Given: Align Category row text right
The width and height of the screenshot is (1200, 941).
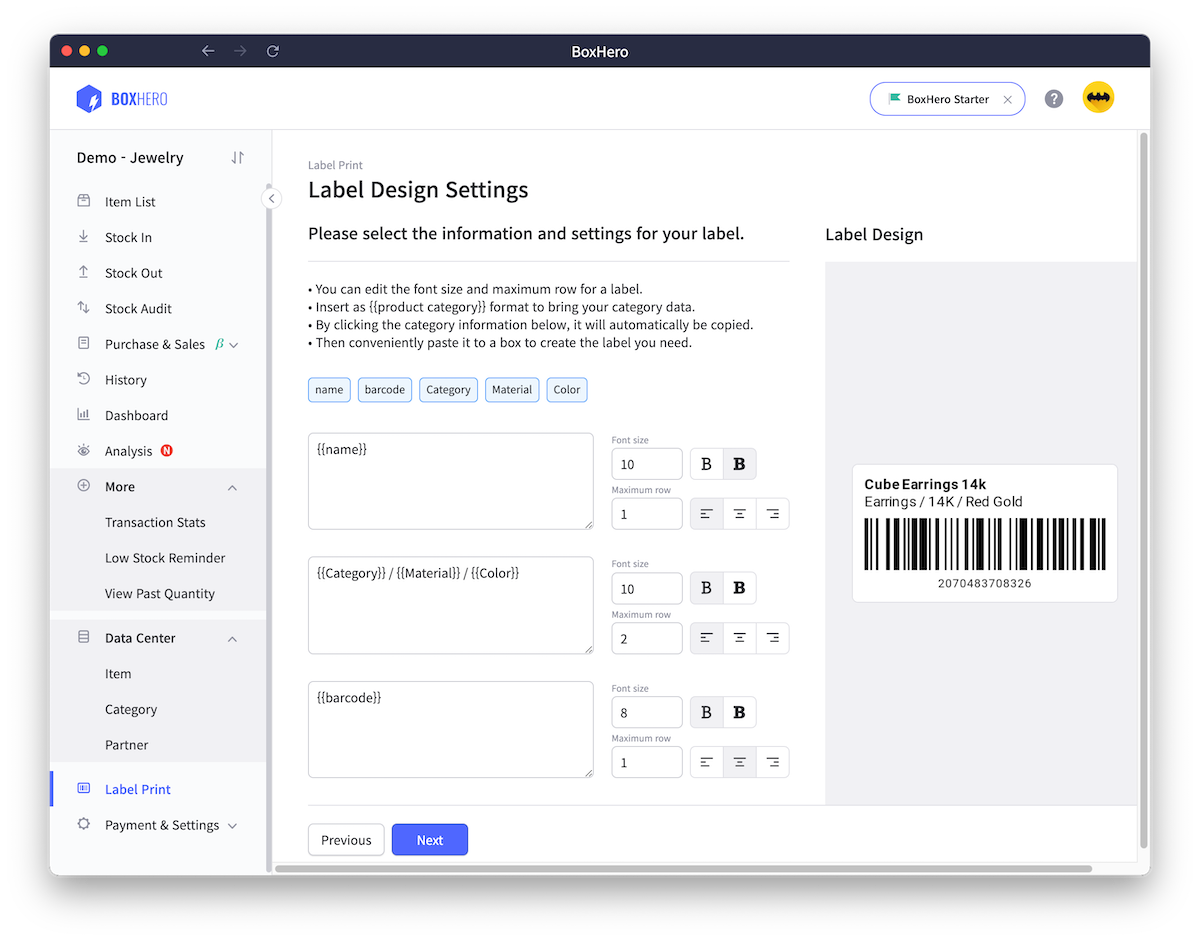Looking at the screenshot, I should pos(773,638).
